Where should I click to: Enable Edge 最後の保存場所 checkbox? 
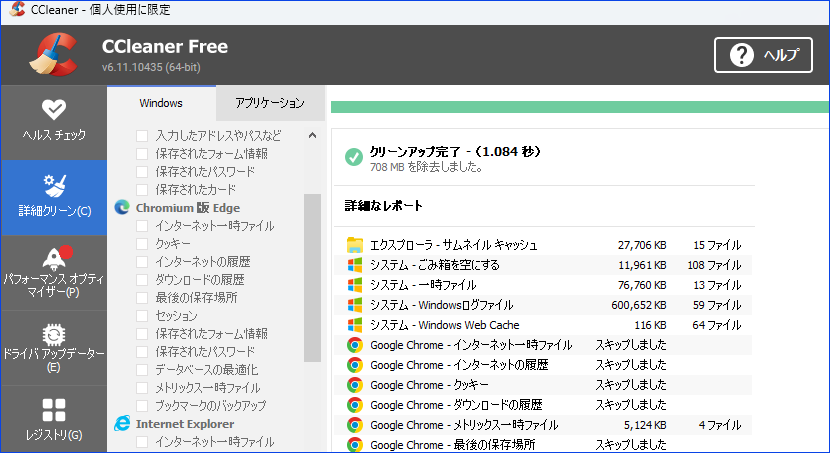click(x=142, y=298)
